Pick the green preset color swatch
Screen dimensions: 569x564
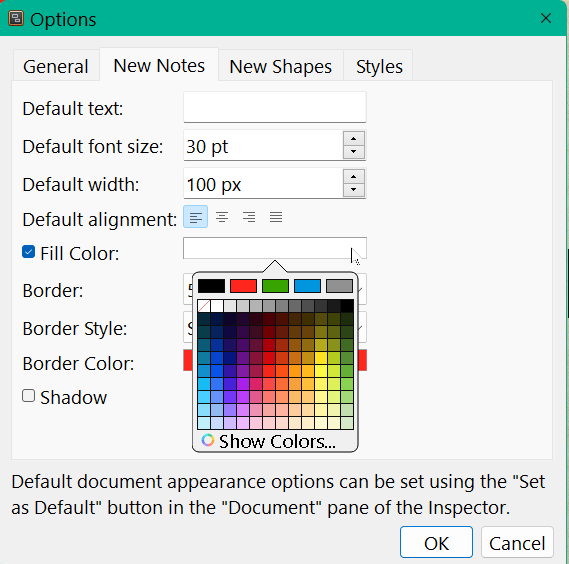click(x=275, y=286)
